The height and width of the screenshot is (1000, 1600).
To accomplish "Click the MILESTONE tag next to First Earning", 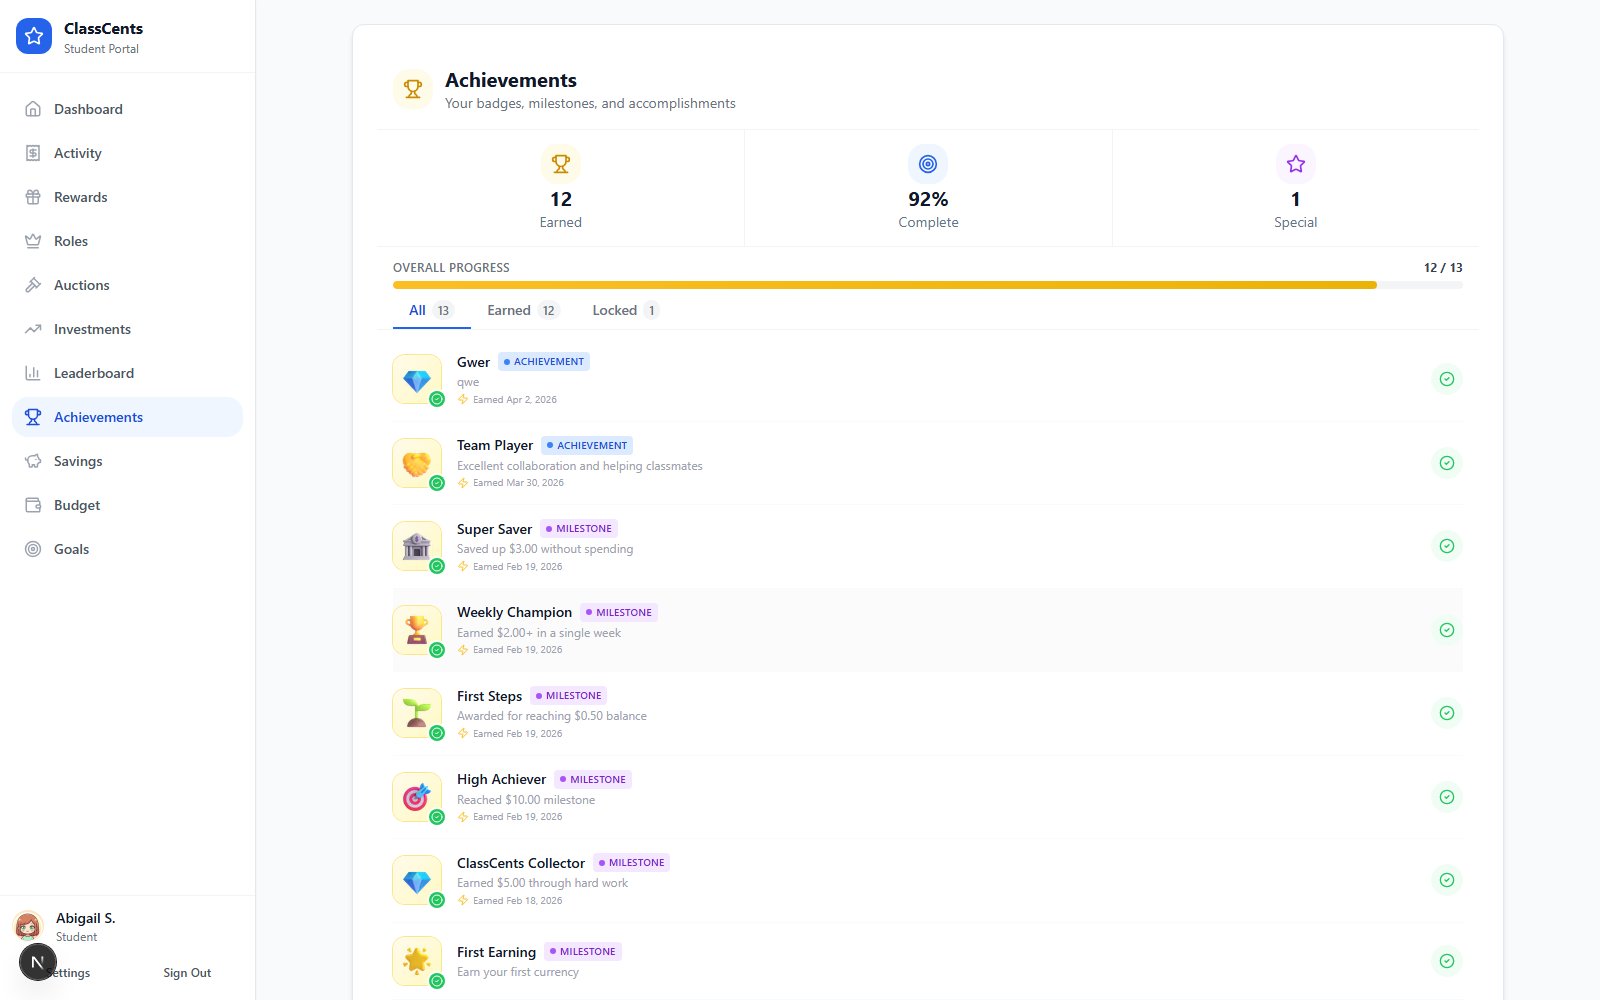I will [583, 952].
